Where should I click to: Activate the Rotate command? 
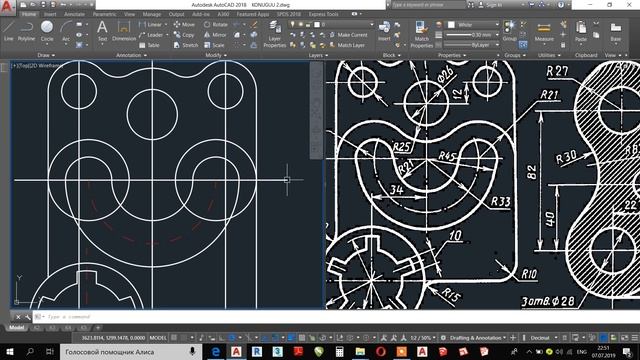216,24
